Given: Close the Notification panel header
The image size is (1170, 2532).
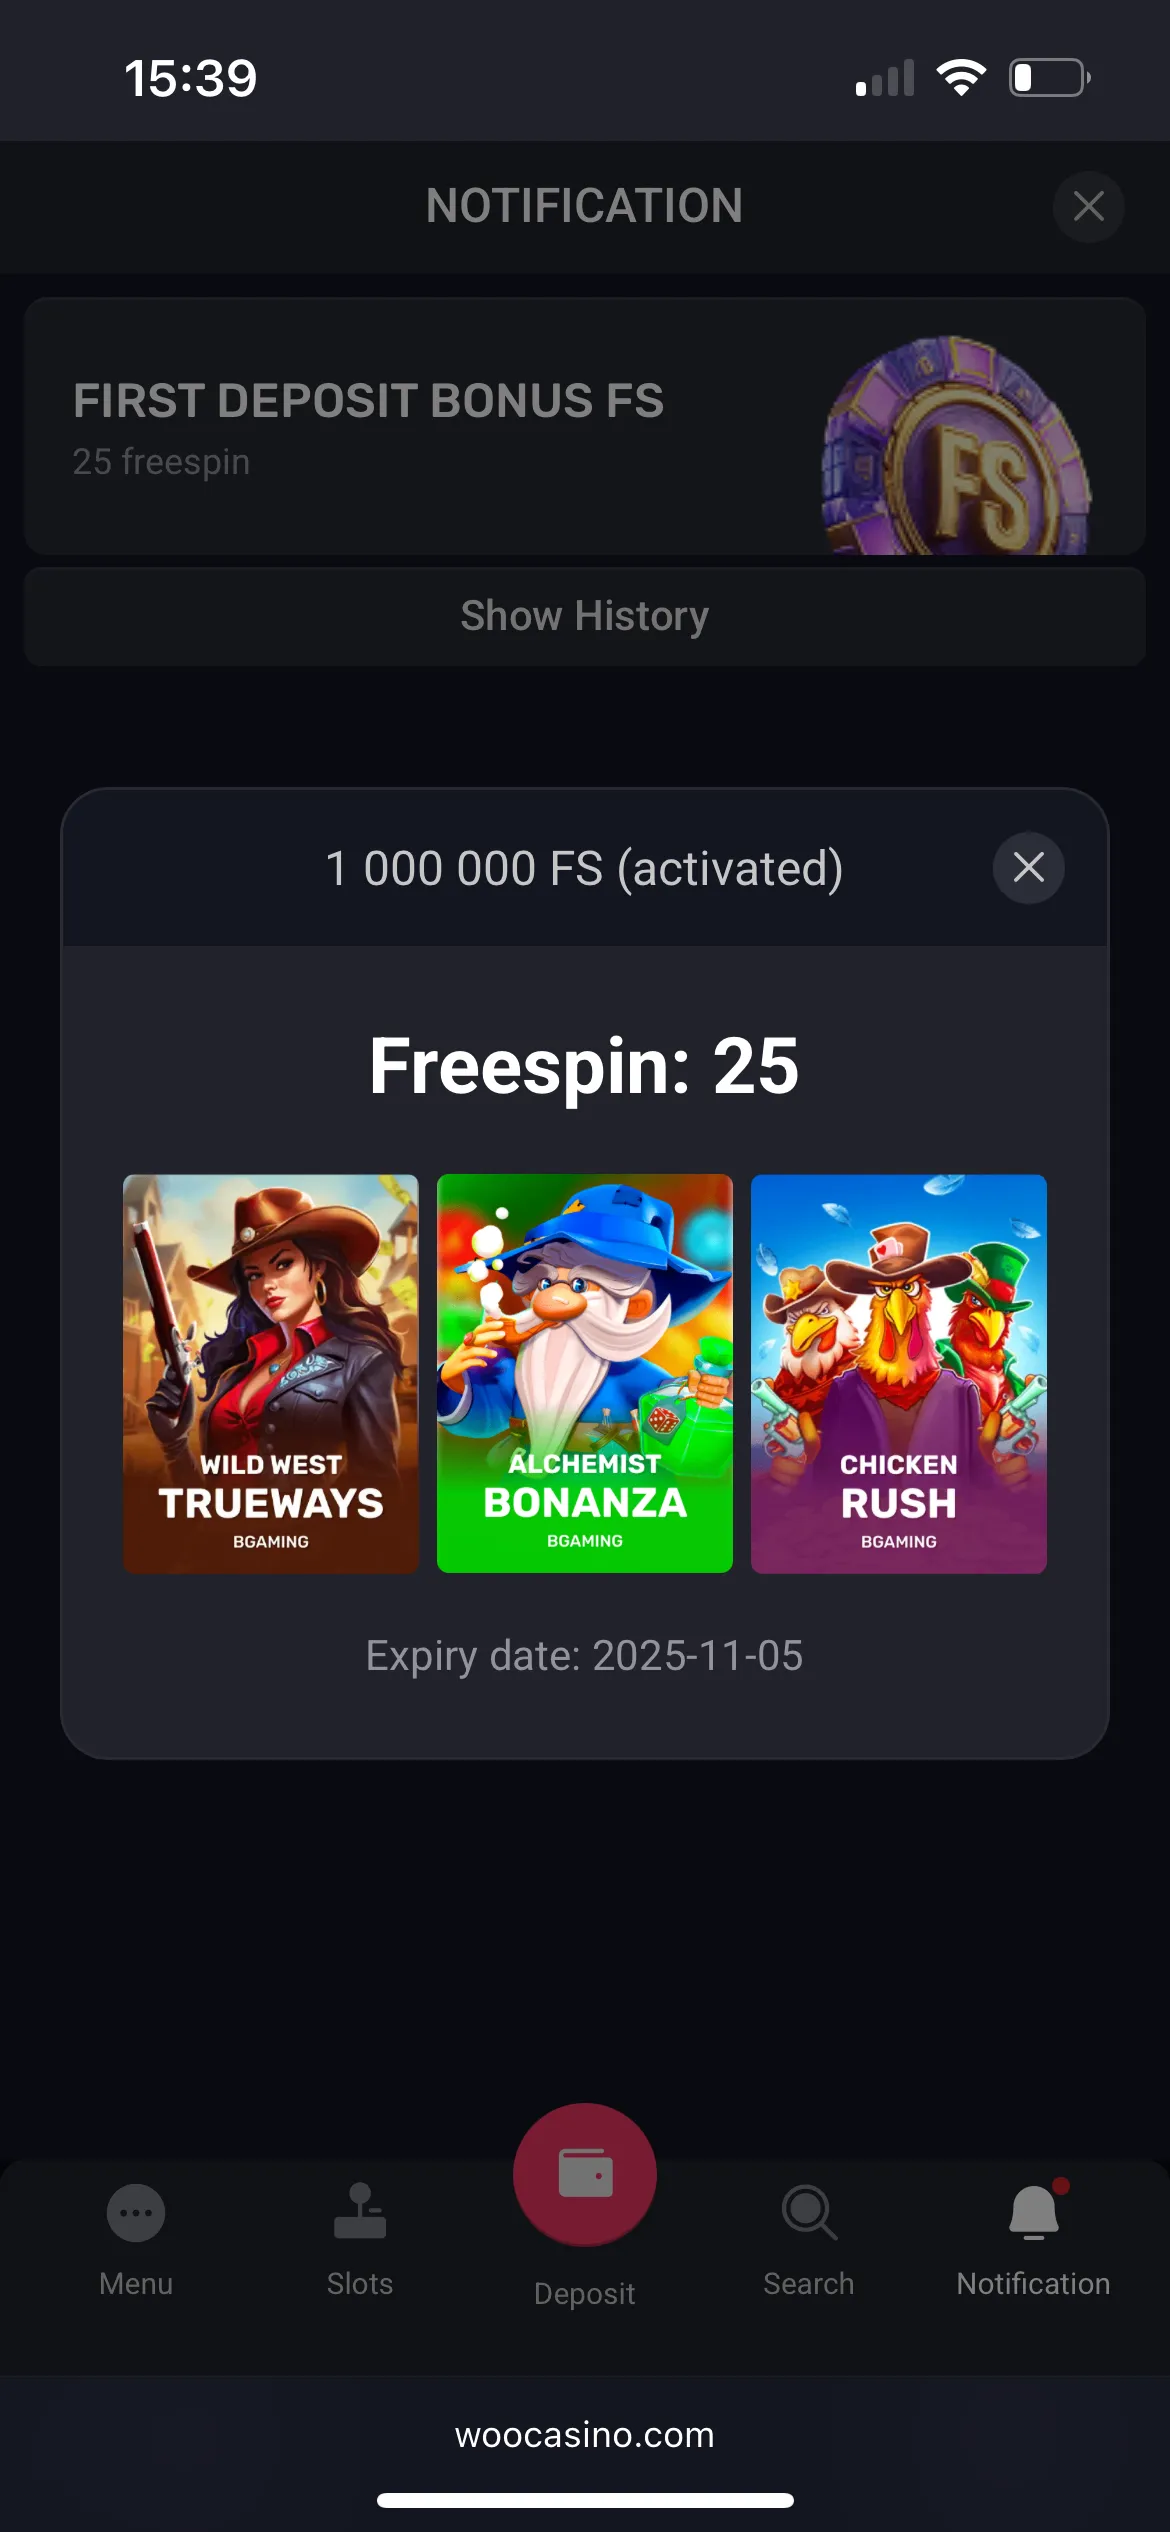Looking at the screenshot, I should (x=1089, y=206).
